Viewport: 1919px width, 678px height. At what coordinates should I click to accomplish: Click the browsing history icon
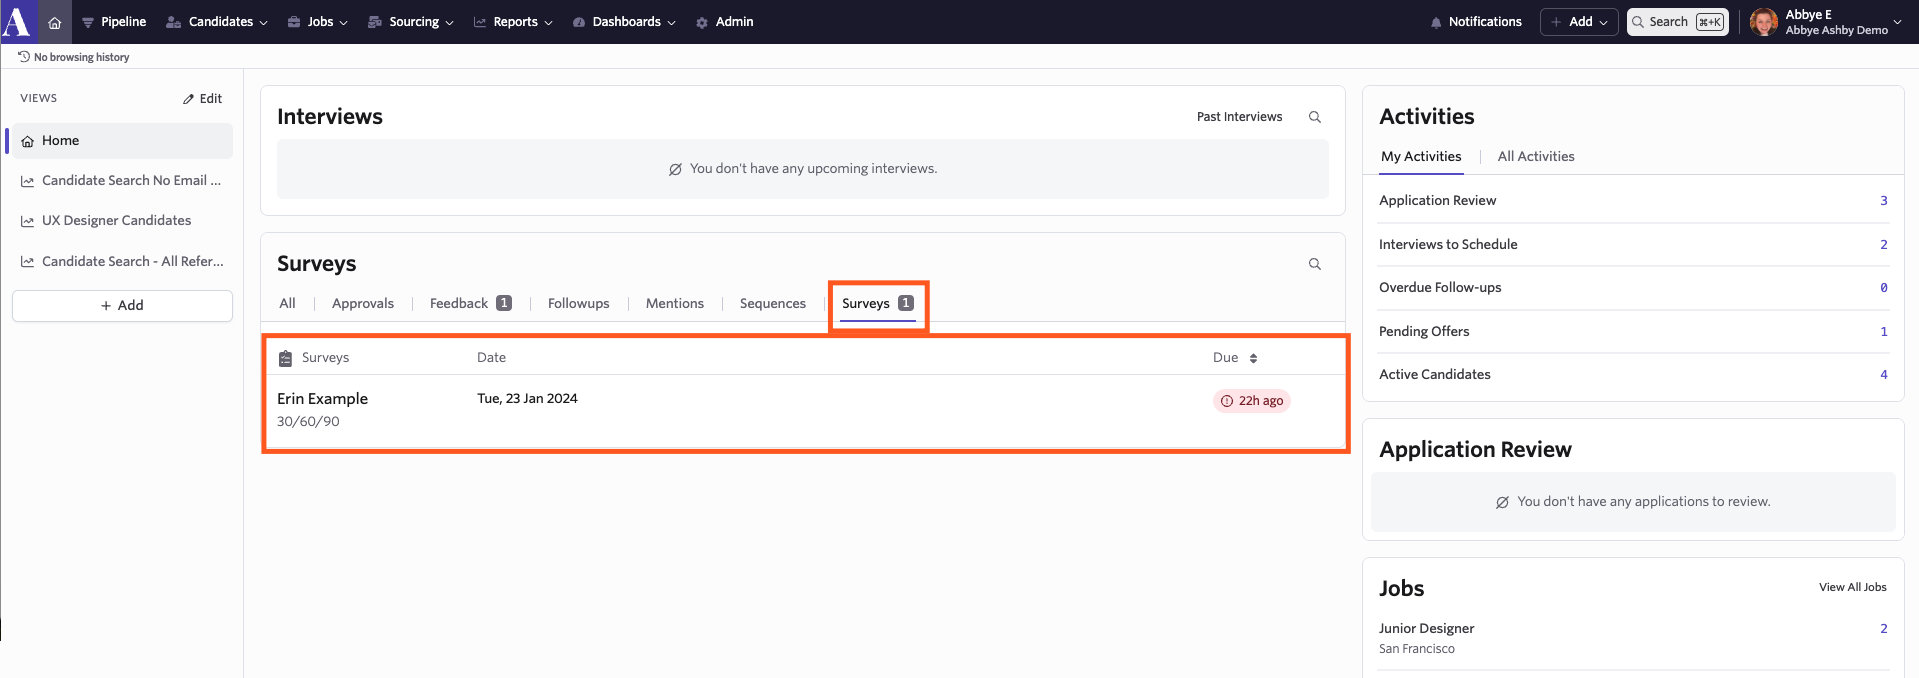click(24, 57)
